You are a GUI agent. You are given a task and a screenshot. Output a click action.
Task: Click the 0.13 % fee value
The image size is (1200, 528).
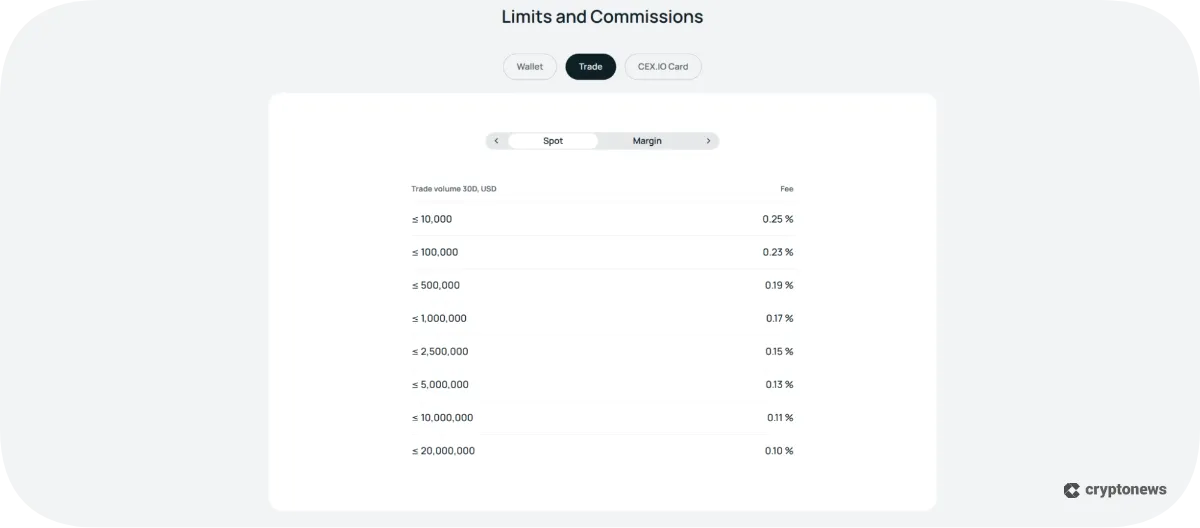tap(778, 384)
